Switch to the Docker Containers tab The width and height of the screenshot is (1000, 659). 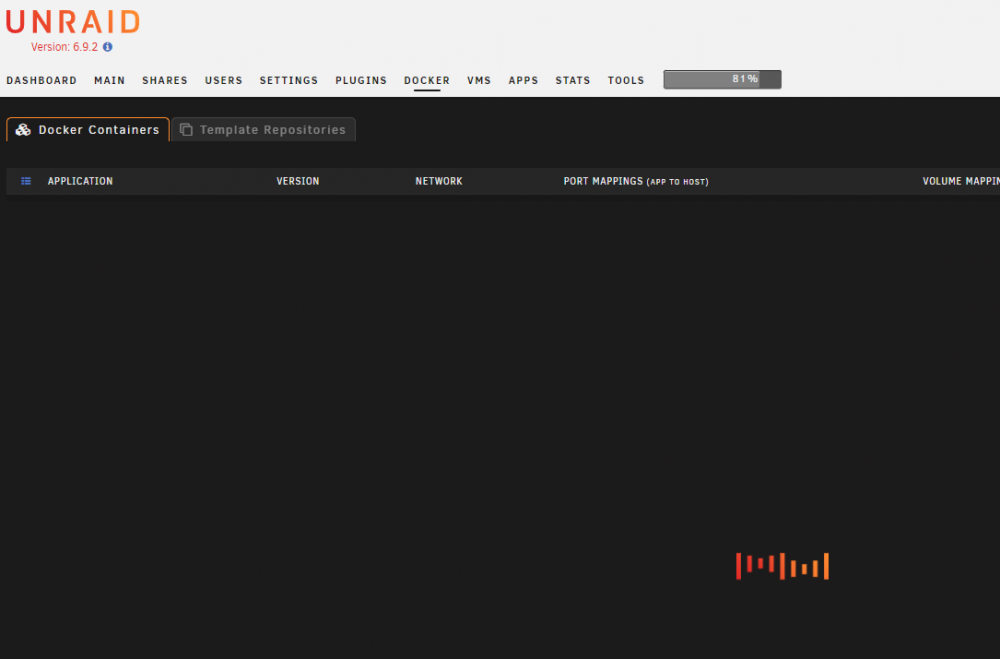click(x=88, y=130)
